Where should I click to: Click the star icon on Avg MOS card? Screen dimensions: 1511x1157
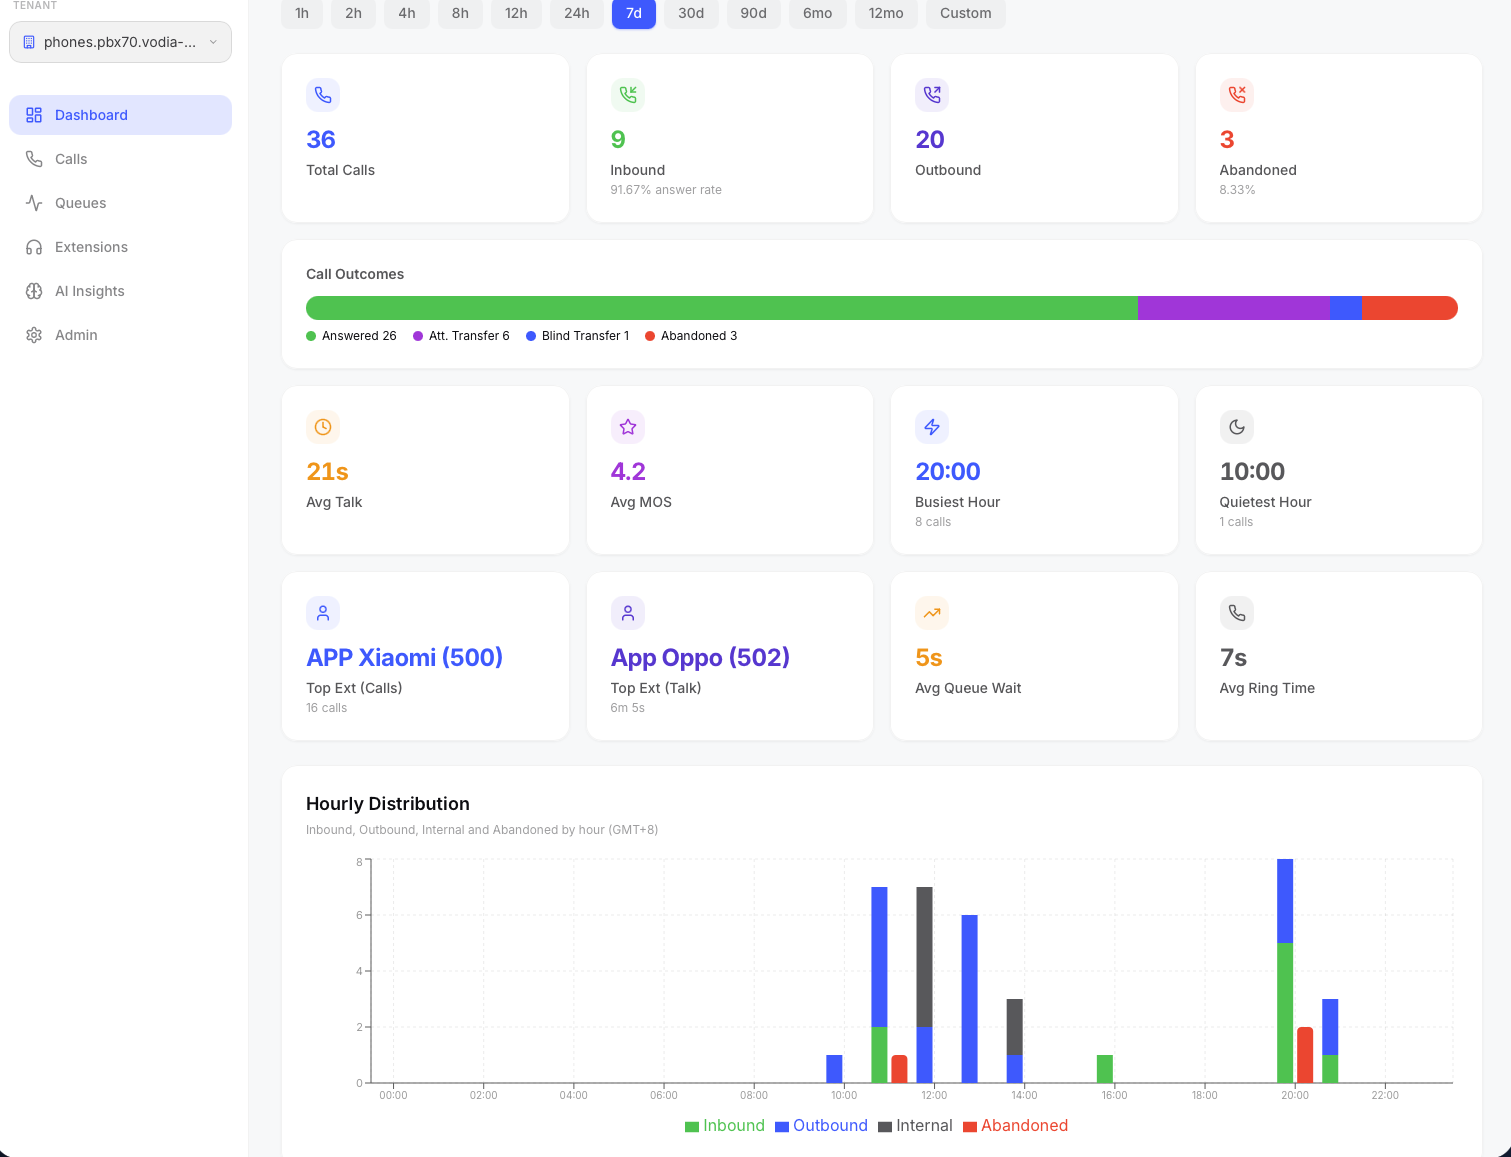click(x=627, y=427)
